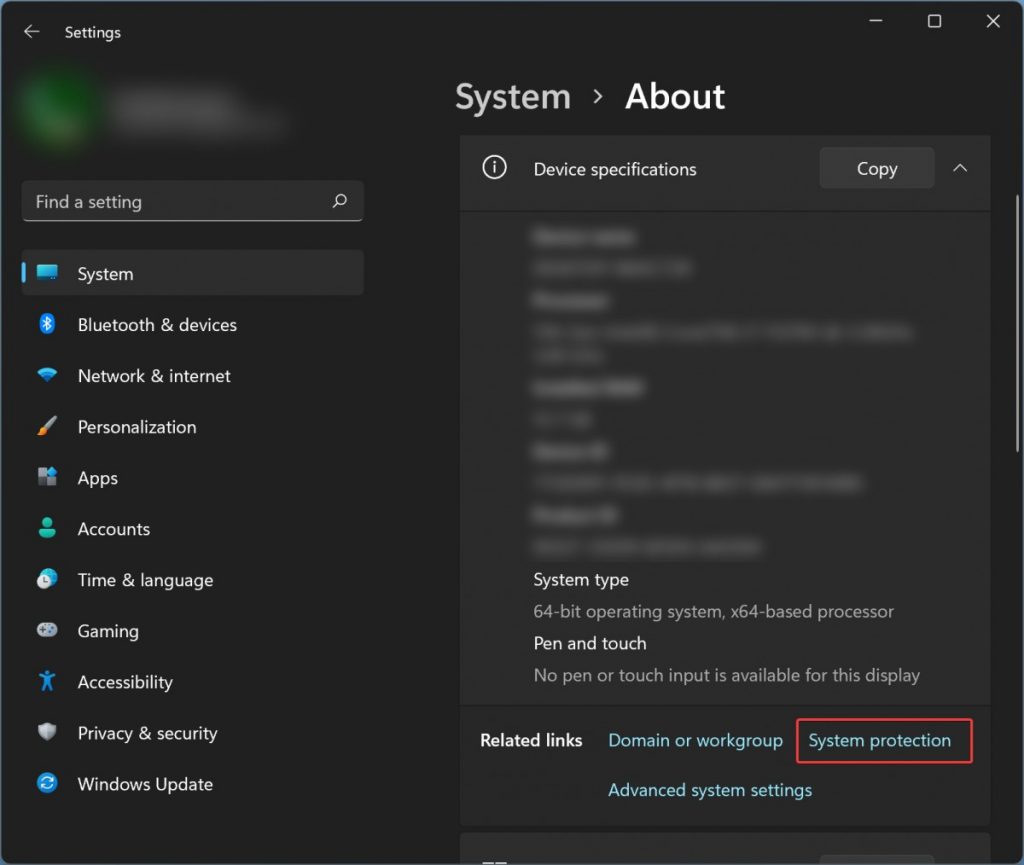Click the Network Wi-Fi icon
Viewport: 1024px width, 865px height.
(47, 375)
